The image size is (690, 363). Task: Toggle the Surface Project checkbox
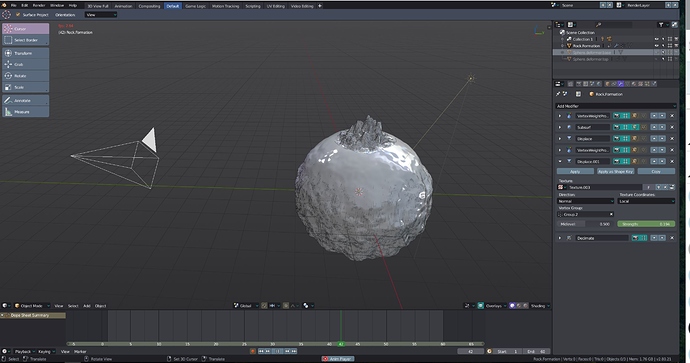(18, 15)
